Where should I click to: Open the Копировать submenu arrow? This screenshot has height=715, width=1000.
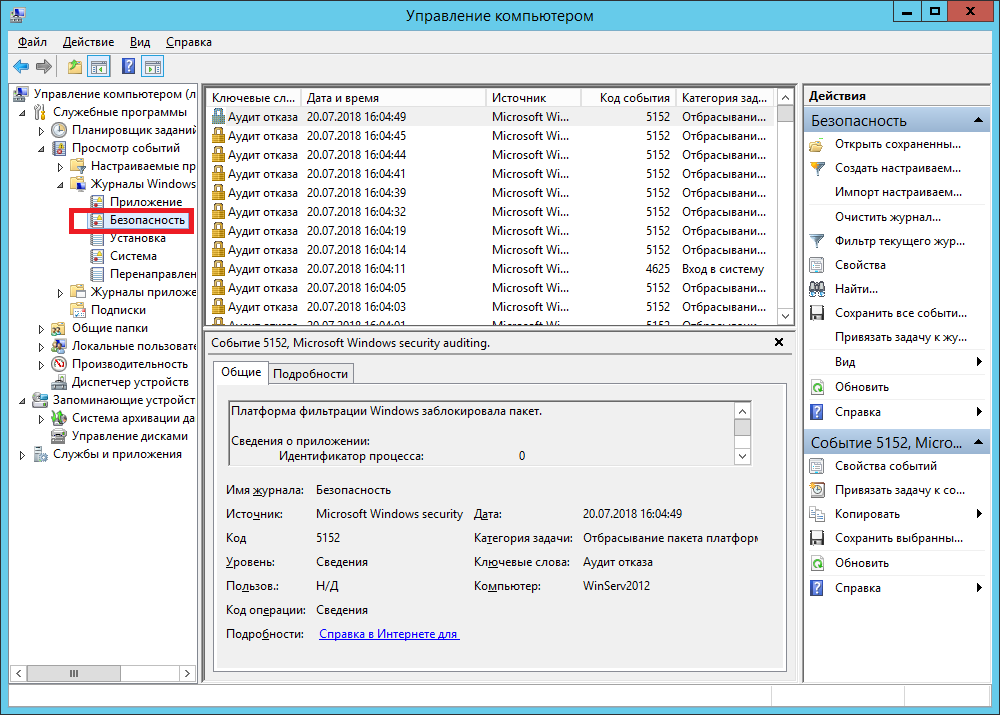pyautogui.click(x=979, y=514)
